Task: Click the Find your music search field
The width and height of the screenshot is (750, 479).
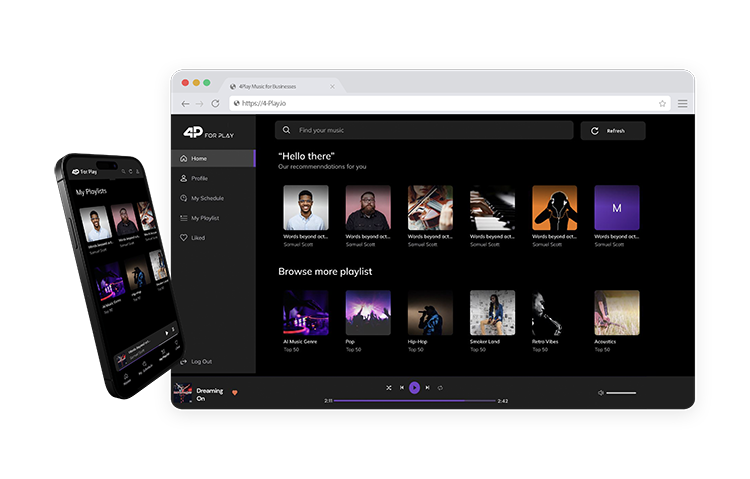Action: pos(424,130)
